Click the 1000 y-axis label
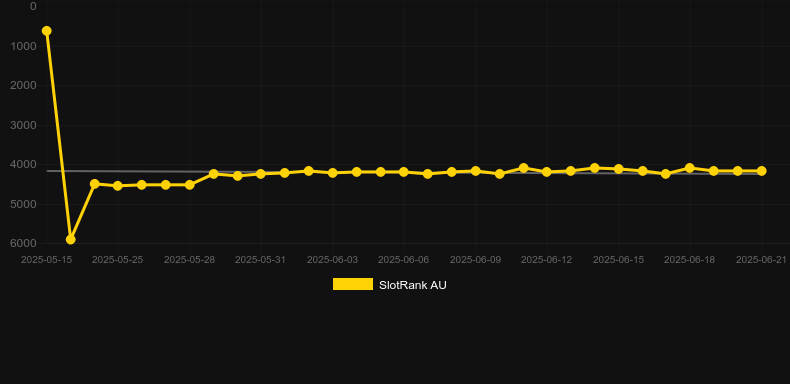The height and width of the screenshot is (384, 790). (x=23, y=46)
